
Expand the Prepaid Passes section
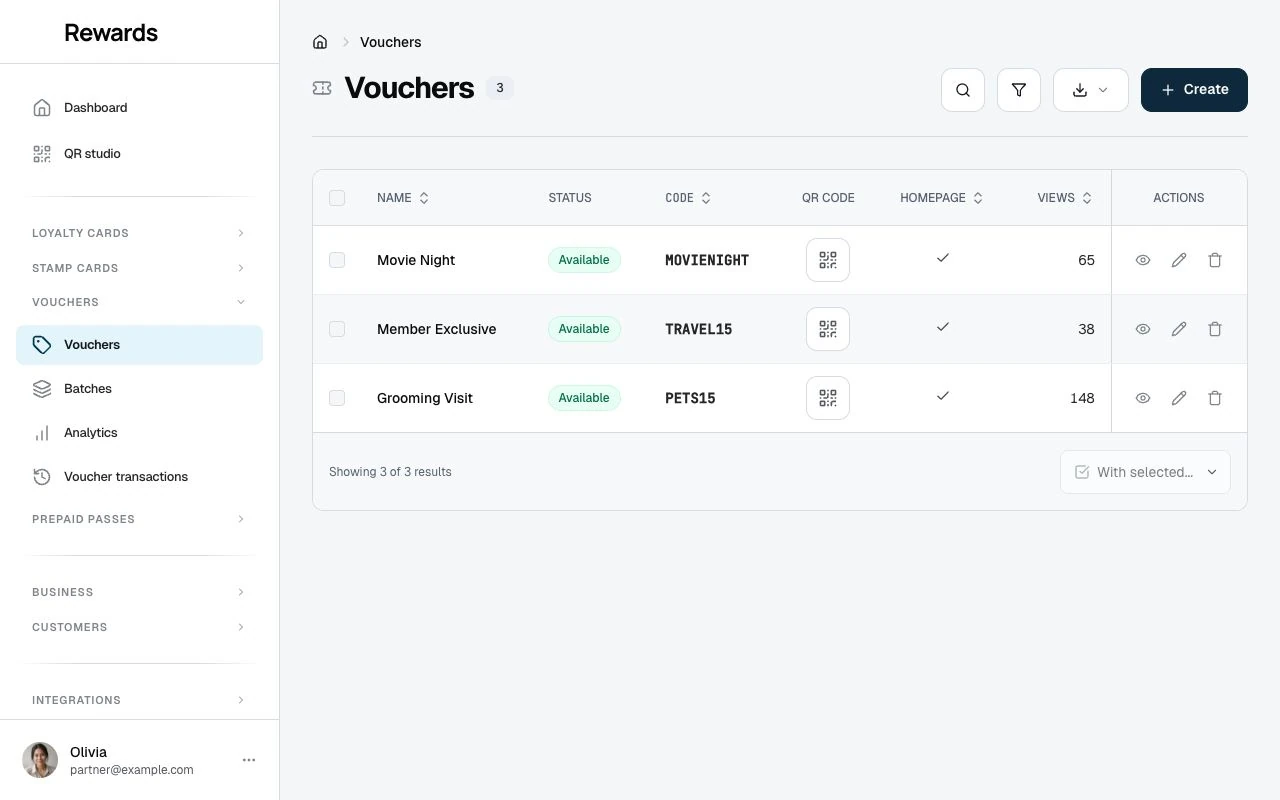139,519
